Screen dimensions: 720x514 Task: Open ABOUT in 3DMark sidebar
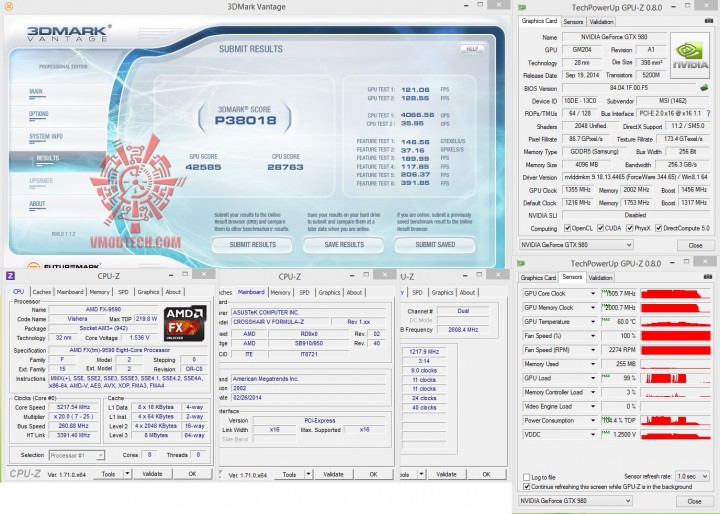tap(37, 204)
